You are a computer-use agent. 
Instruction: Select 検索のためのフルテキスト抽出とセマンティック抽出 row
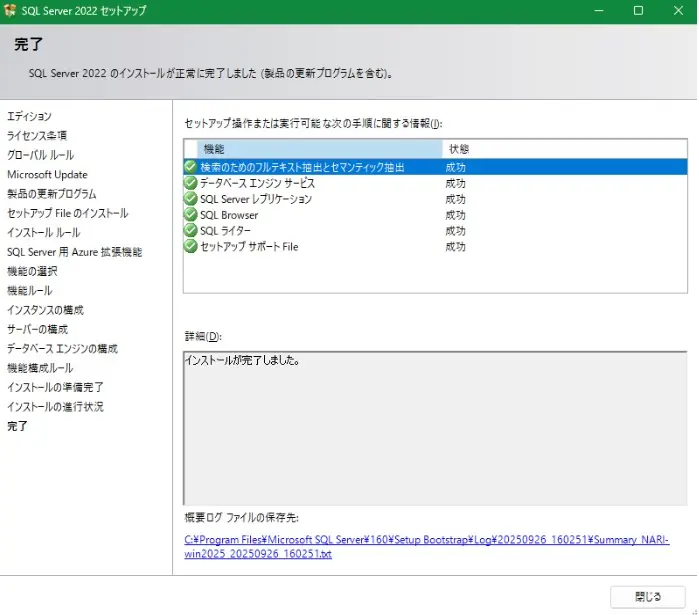(x=435, y=167)
